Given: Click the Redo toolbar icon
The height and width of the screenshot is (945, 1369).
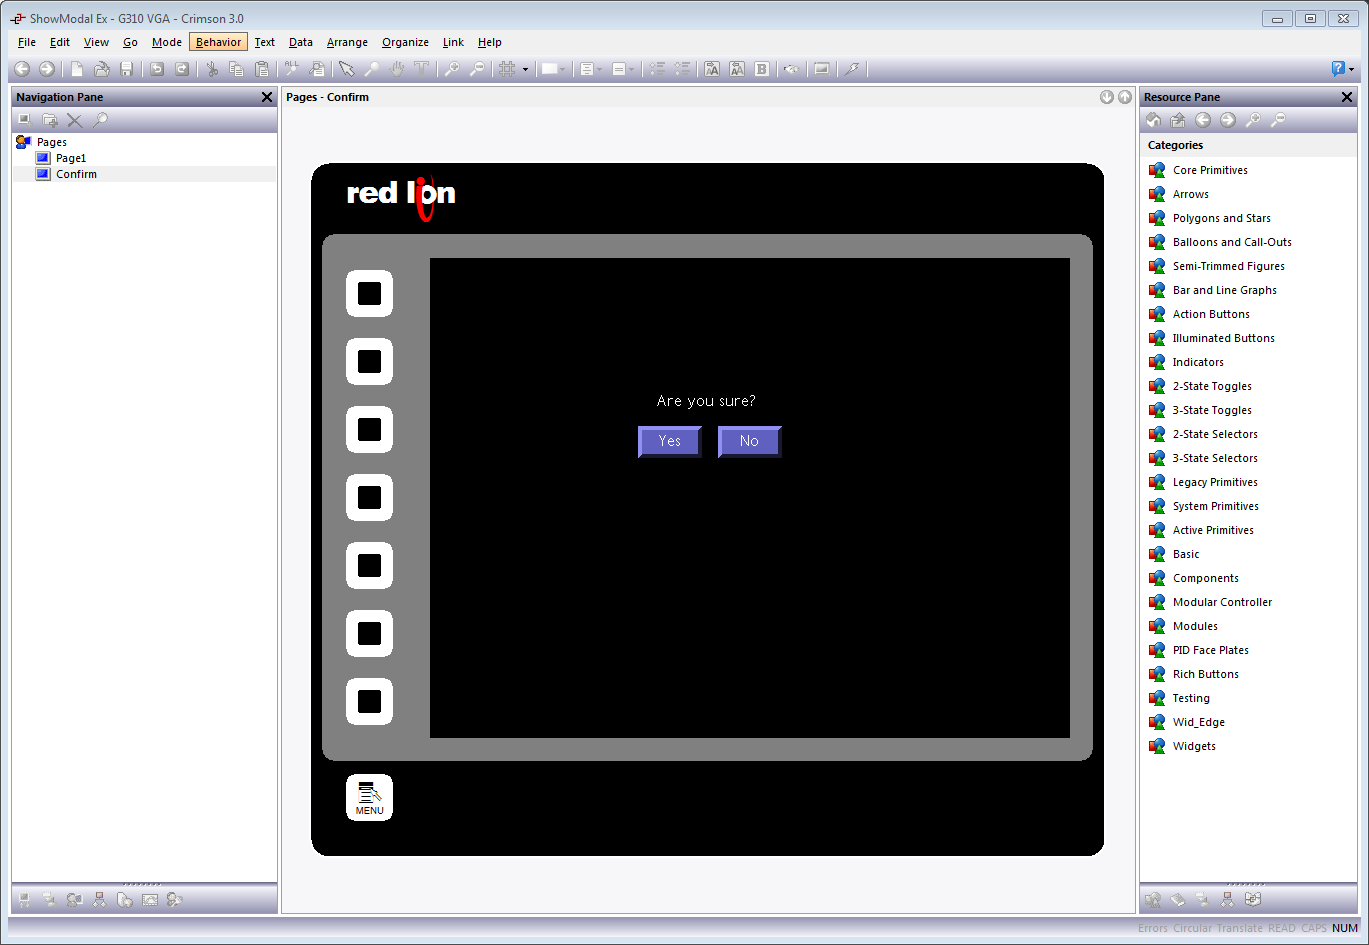Looking at the screenshot, I should (x=182, y=69).
